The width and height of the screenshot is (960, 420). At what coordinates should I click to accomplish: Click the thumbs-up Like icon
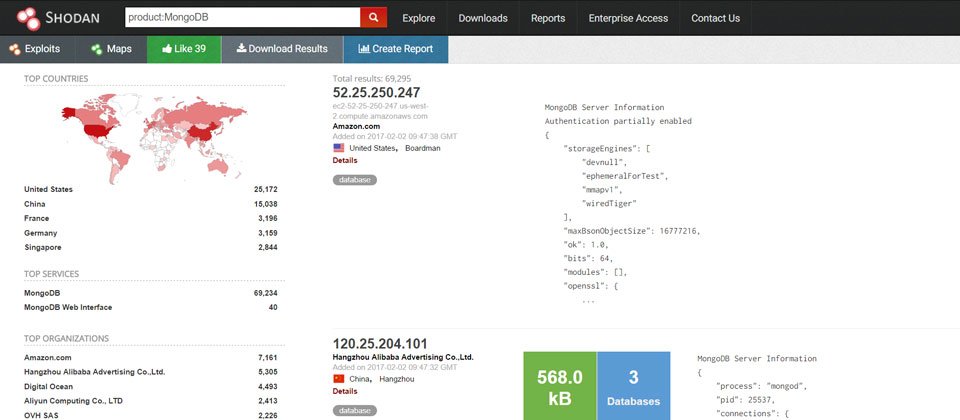(x=167, y=49)
